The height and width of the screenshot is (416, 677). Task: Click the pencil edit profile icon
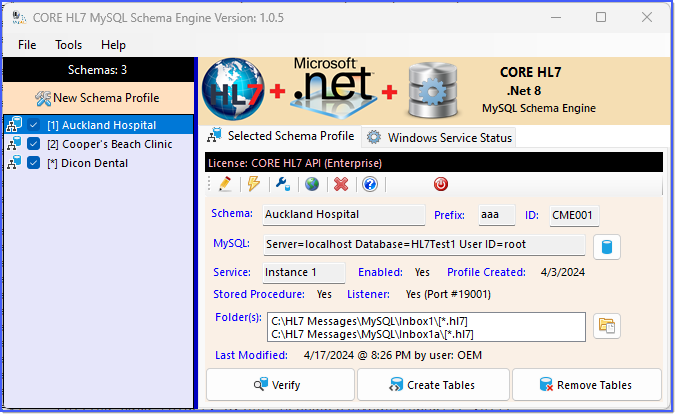pos(225,184)
